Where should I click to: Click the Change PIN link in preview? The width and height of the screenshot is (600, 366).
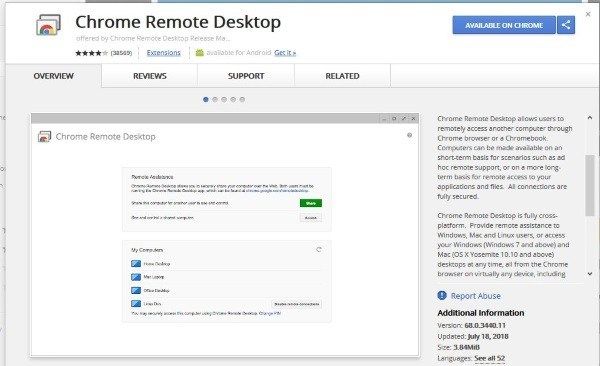(x=270, y=313)
